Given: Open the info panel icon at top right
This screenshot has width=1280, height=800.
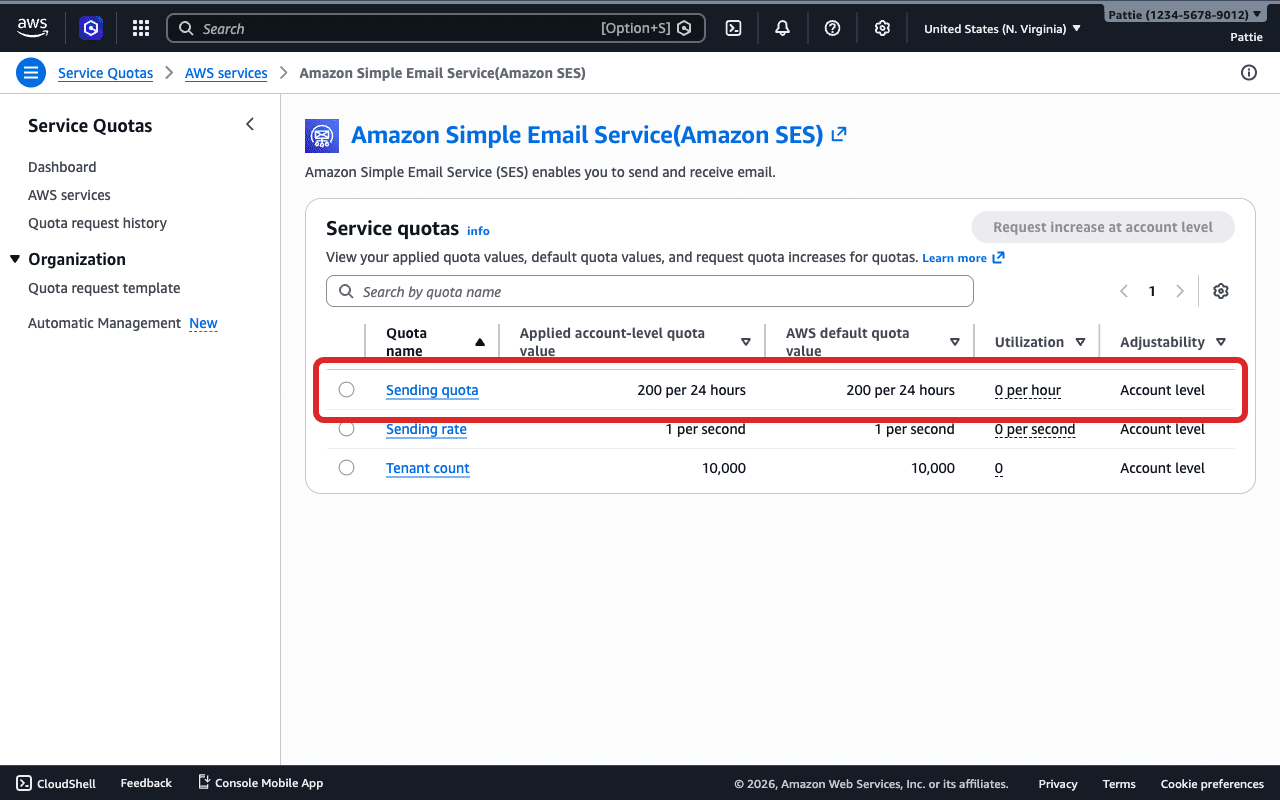Looking at the screenshot, I should pos(1249,72).
